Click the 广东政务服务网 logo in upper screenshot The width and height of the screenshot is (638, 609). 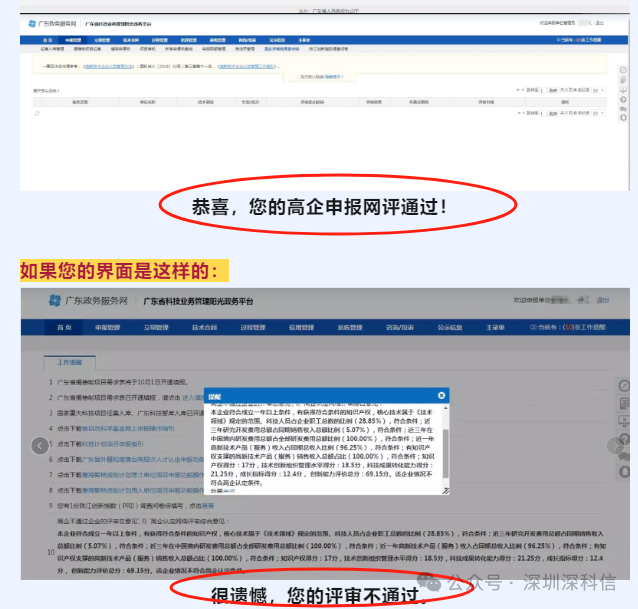(52, 24)
